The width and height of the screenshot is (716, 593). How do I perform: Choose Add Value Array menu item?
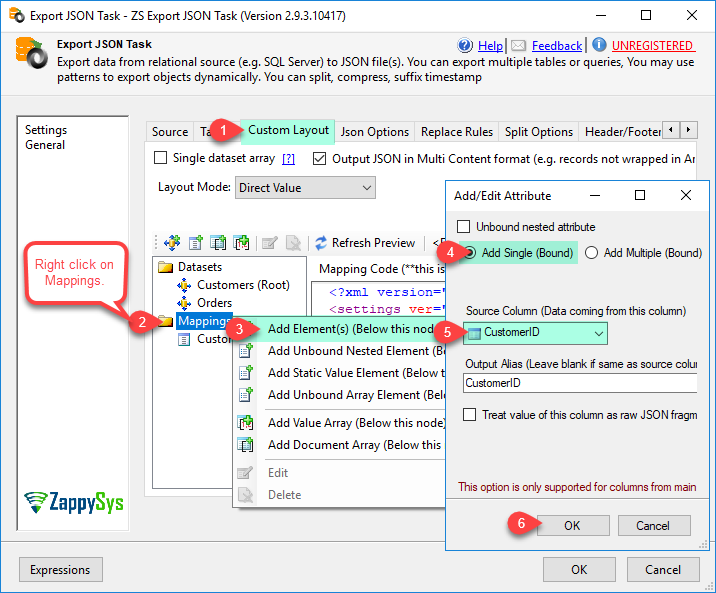click(x=340, y=423)
